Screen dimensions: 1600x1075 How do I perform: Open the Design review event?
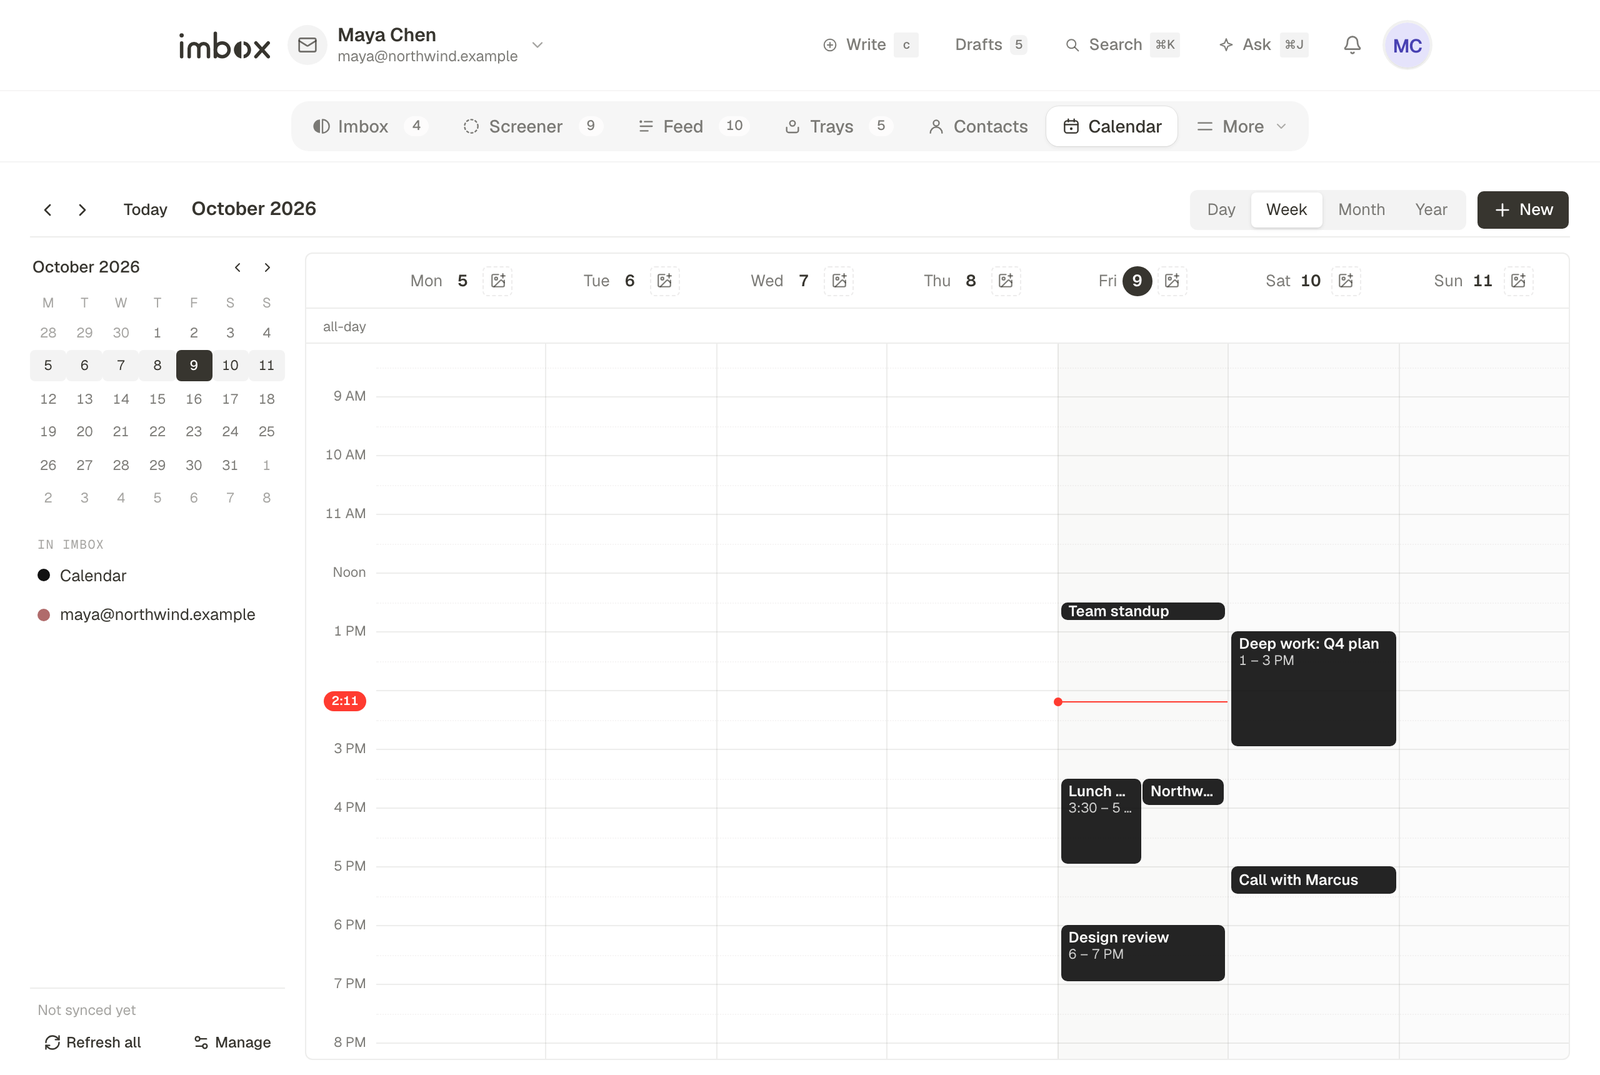1142,953
